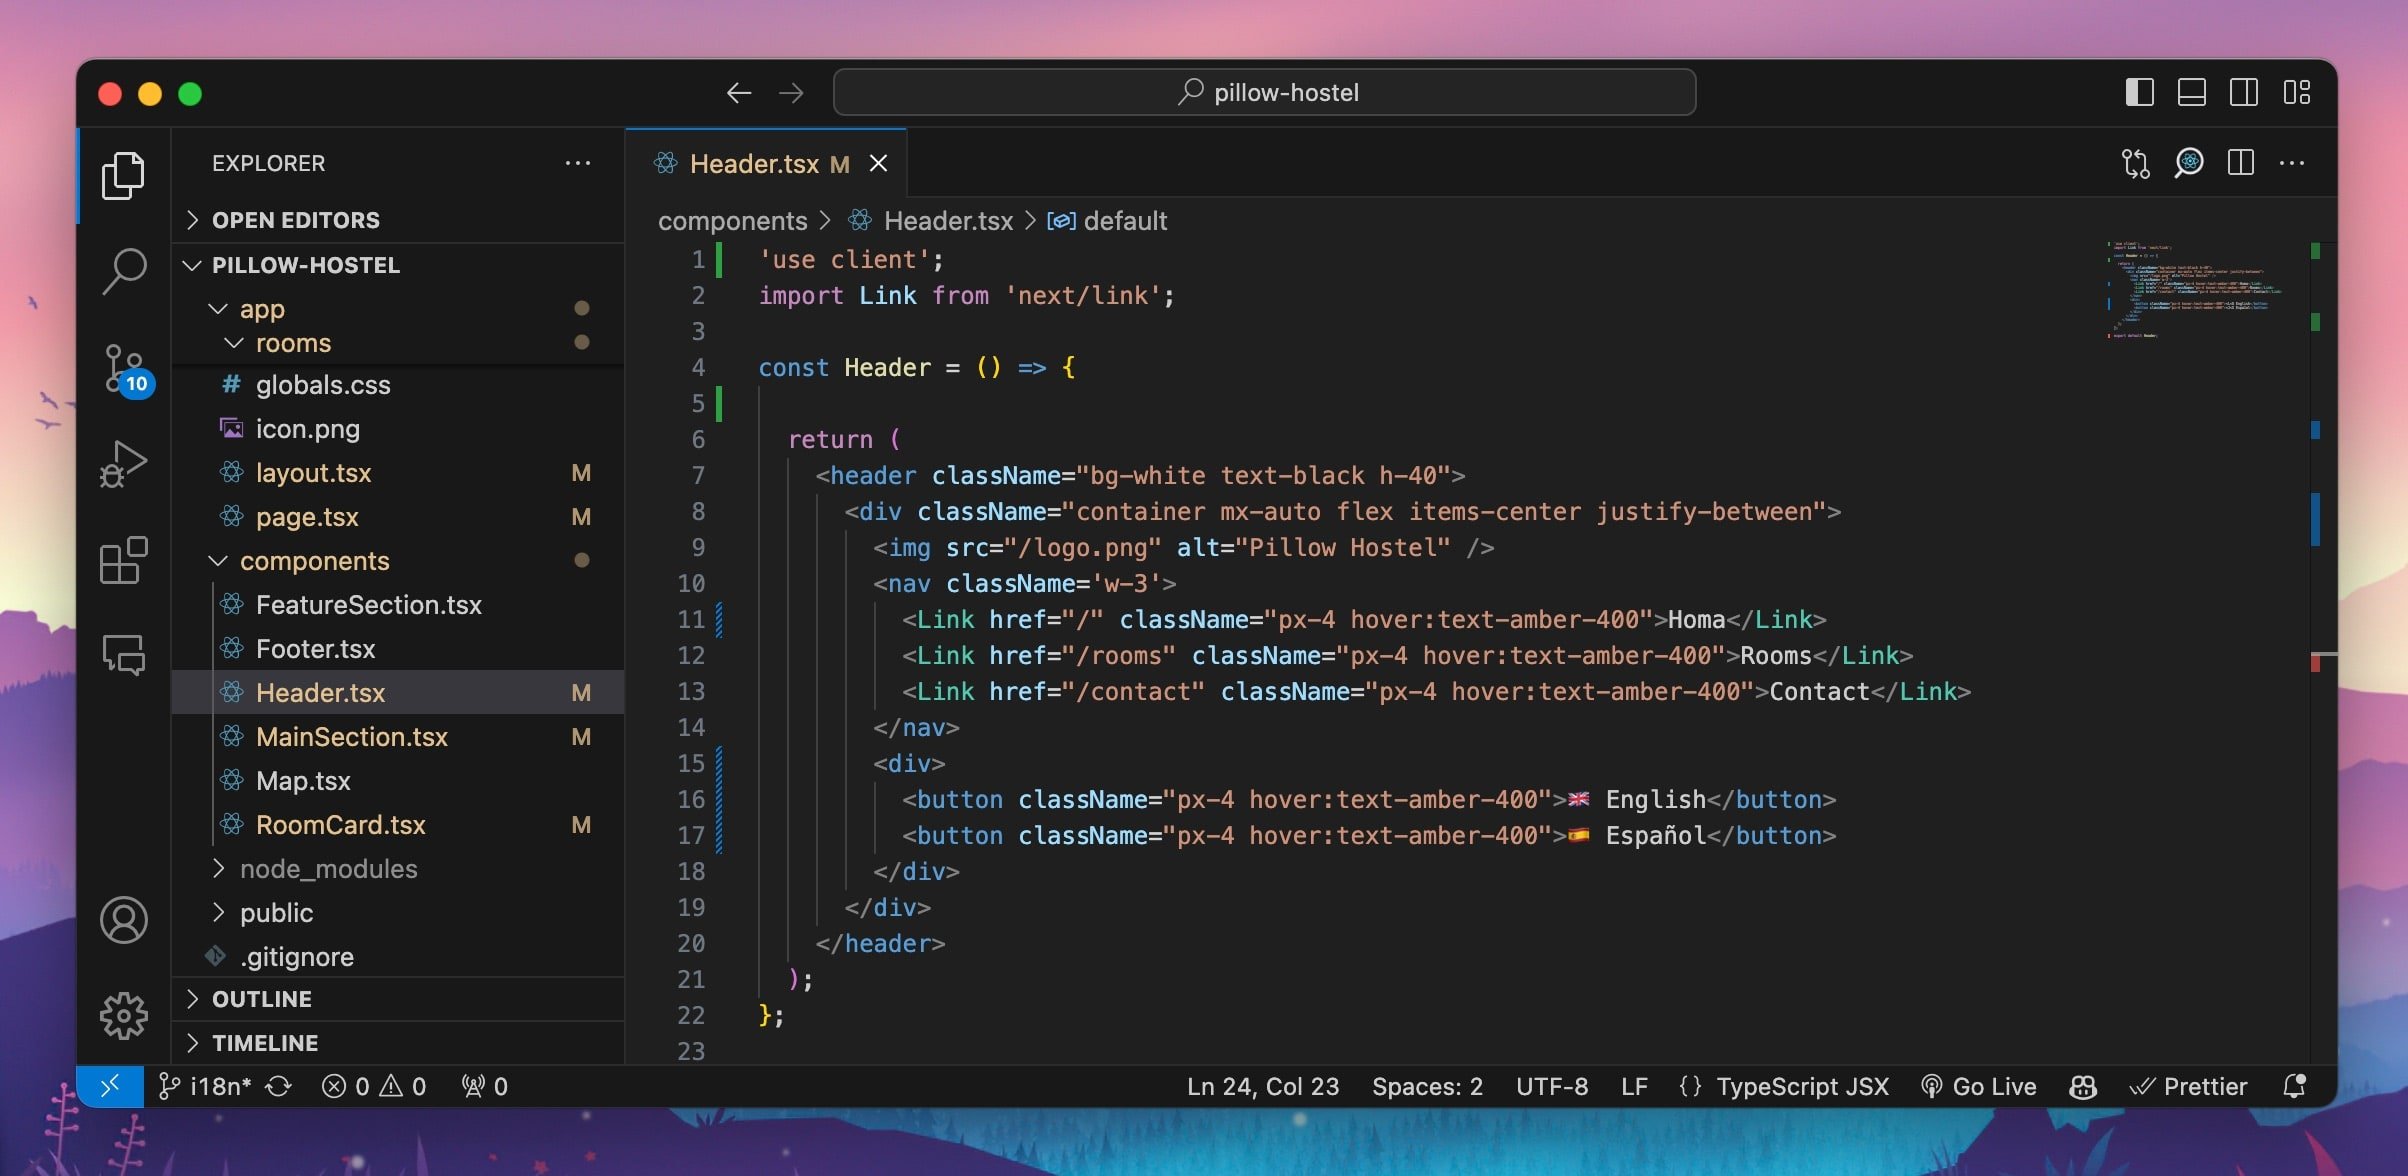Open FeatureSection.tsx file

click(x=398, y=605)
